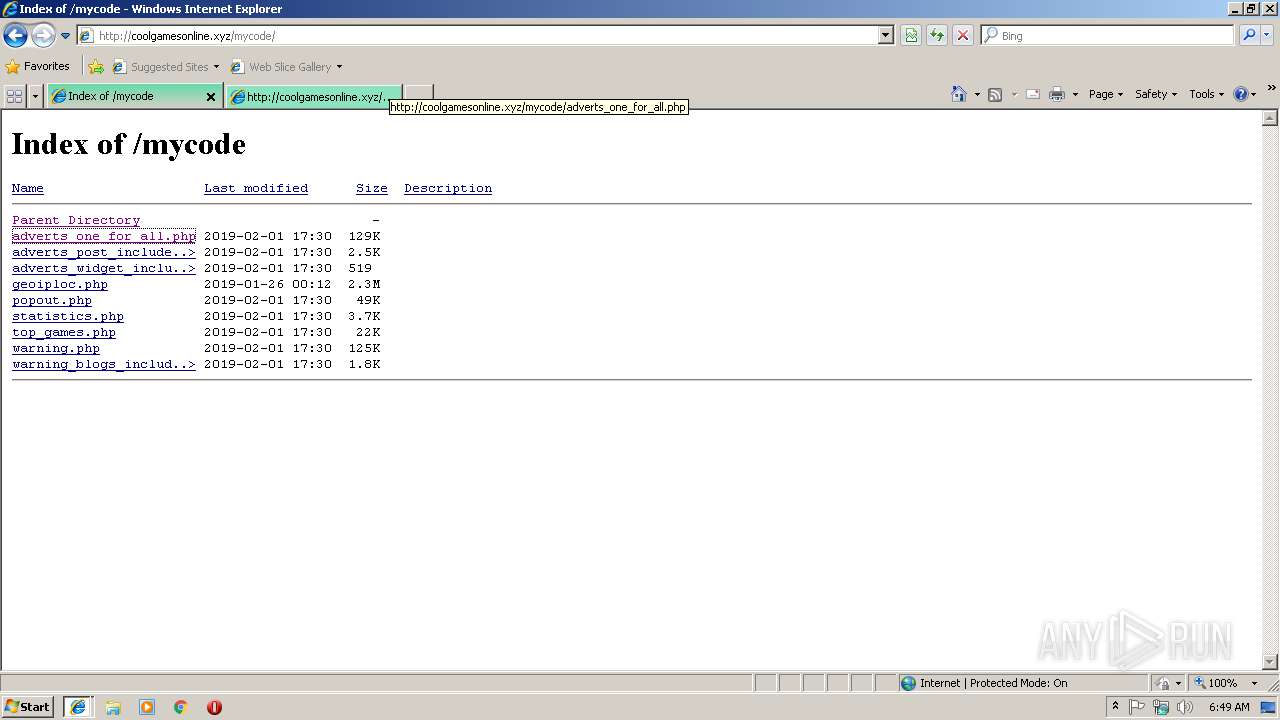1280x720 pixels.
Task: Click the volume speaker tray icon
Action: pyautogui.click(x=1185, y=707)
